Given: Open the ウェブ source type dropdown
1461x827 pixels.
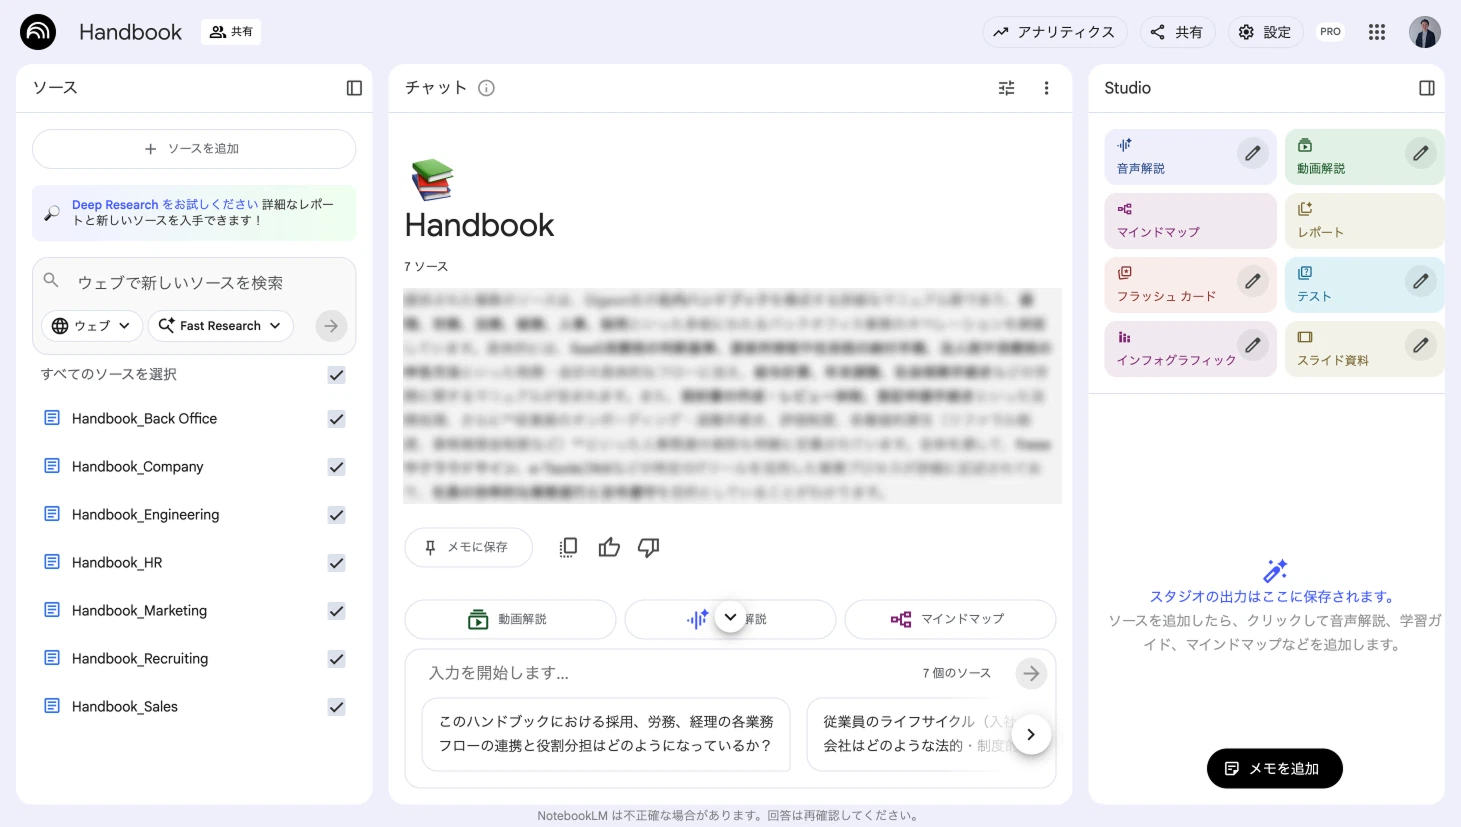Looking at the screenshot, I should coord(91,326).
